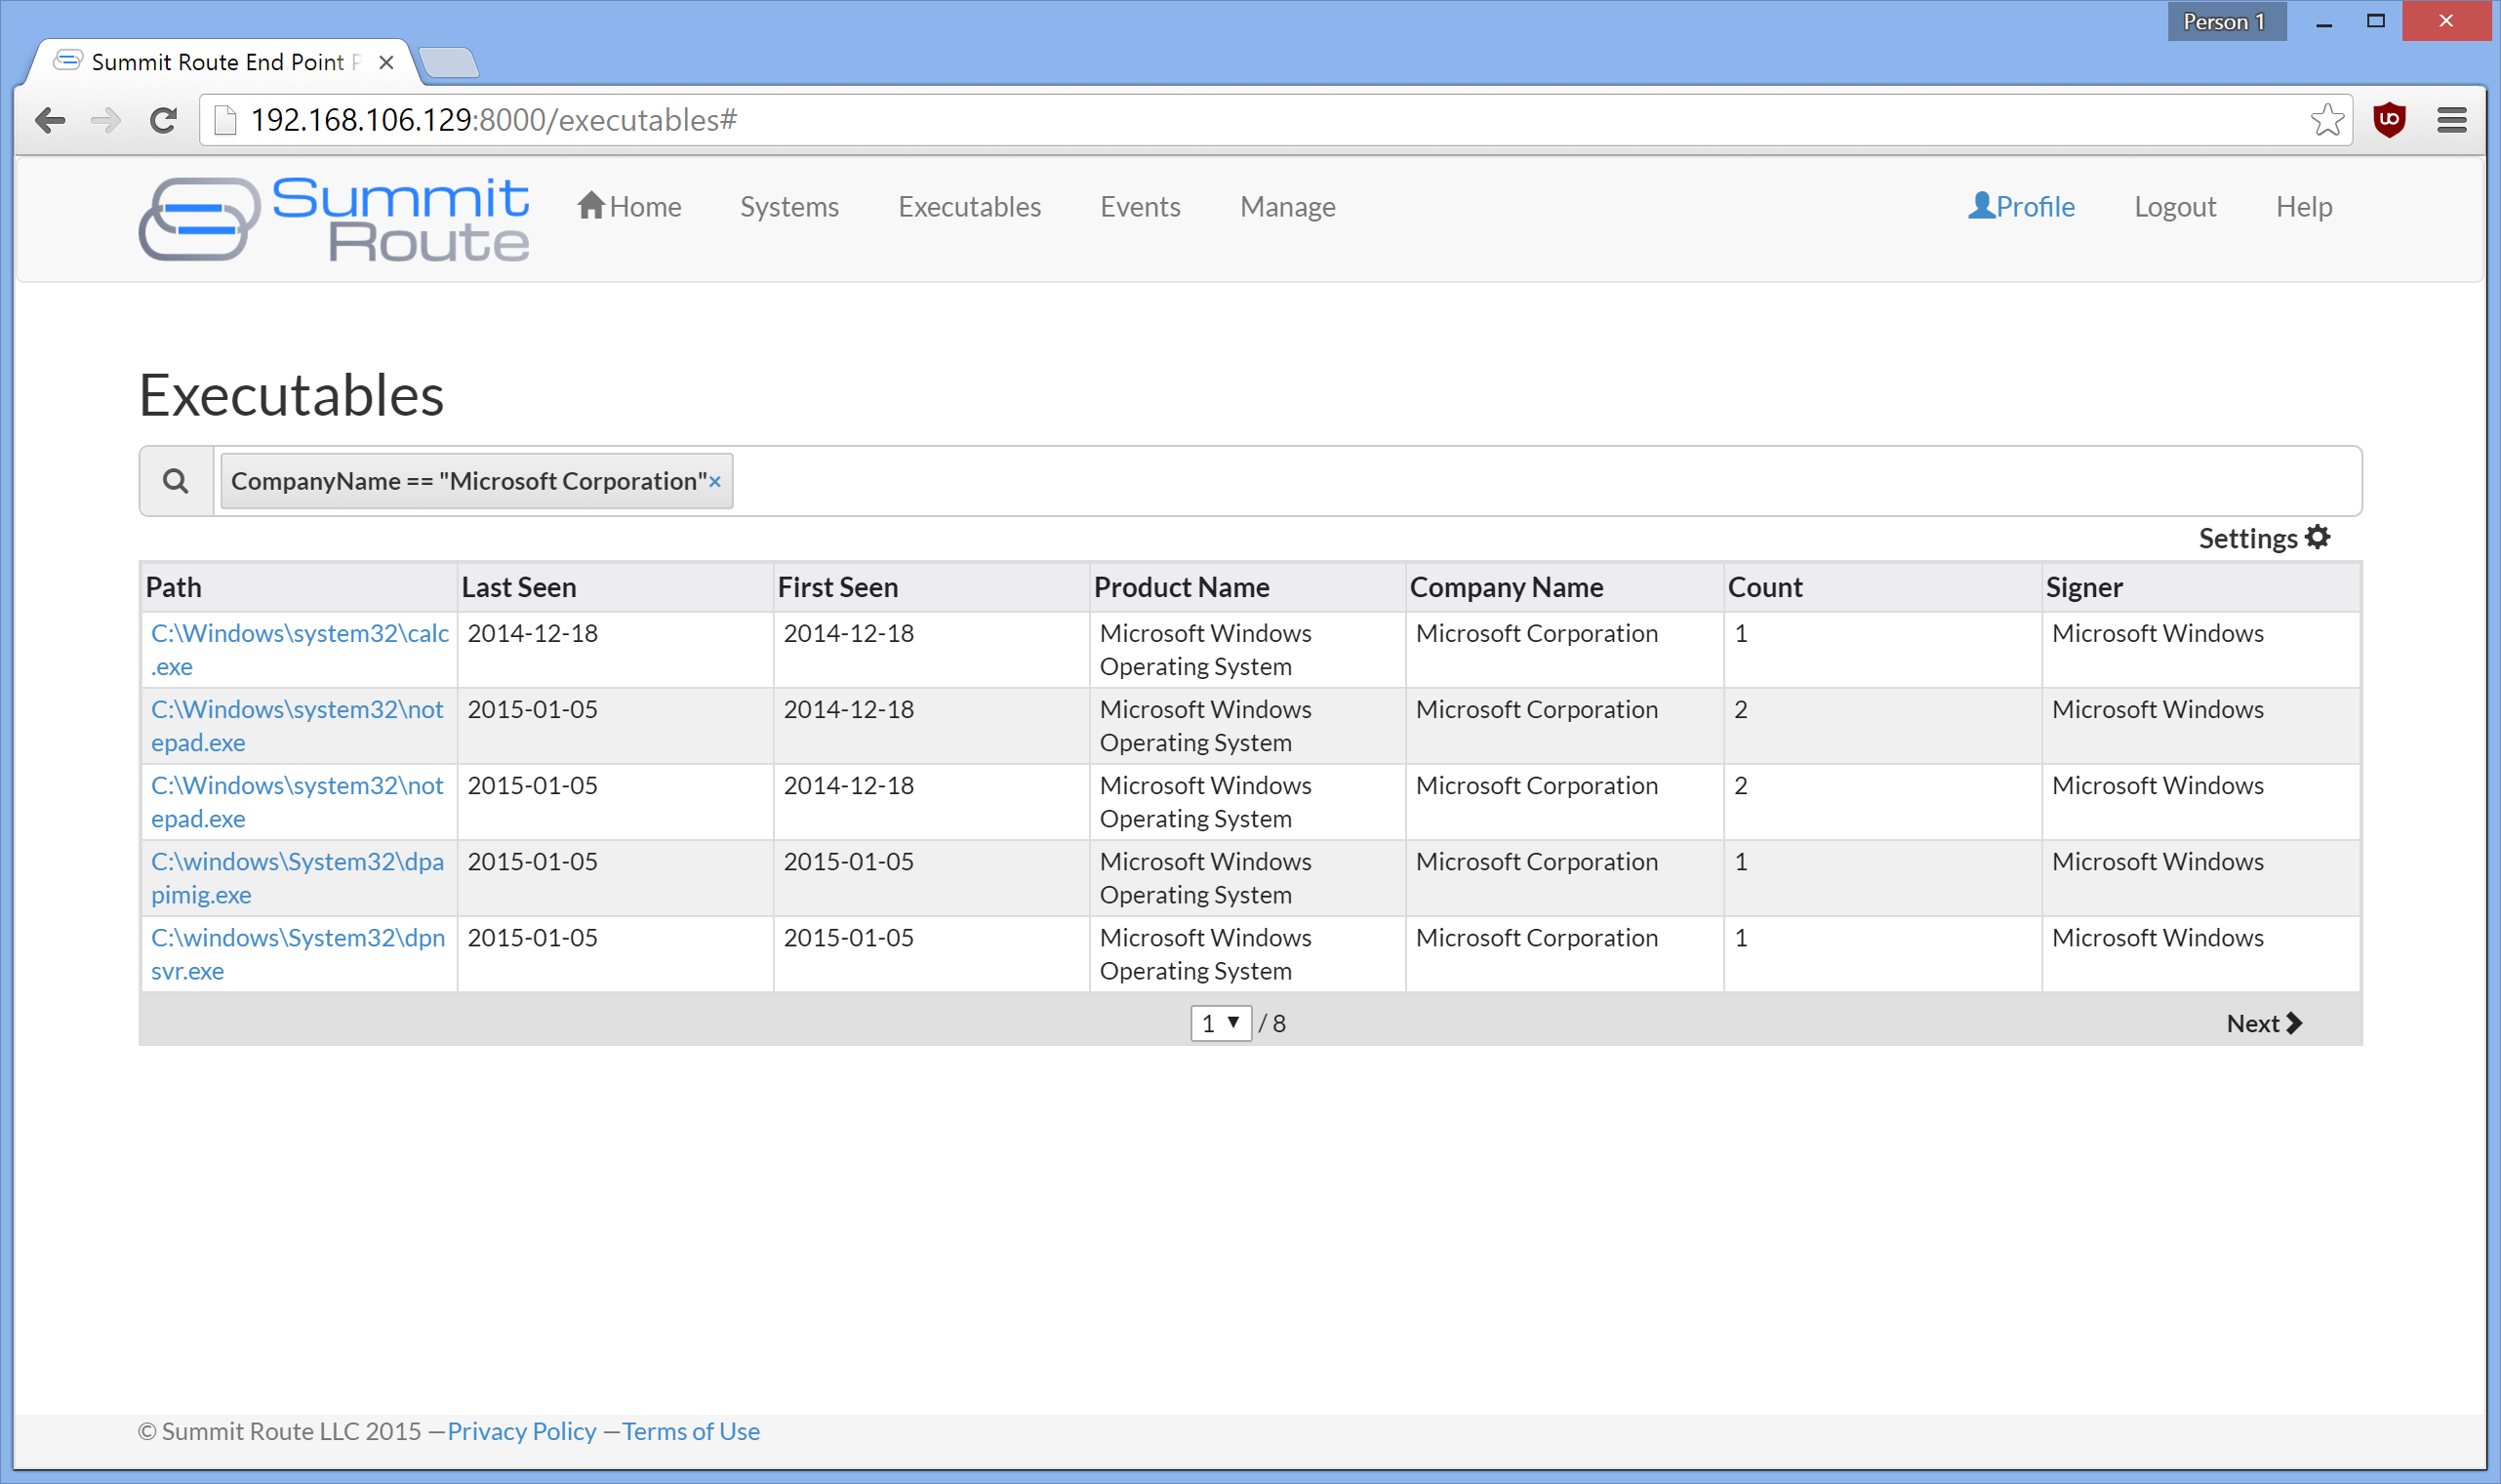Image resolution: width=2501 pixels, height=1484 pixels.
Task: Click the search magnifier icon
Action: coord(176,481)
